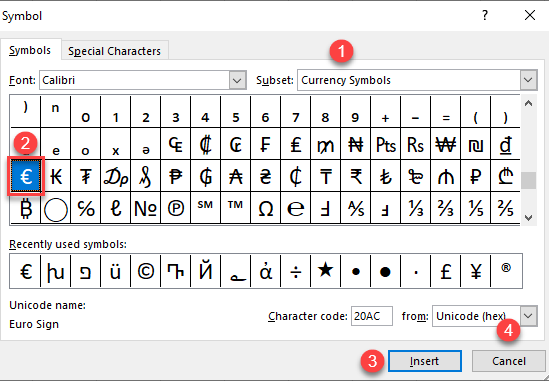Select the one-third fraction ⅓
This screenshot has width=549, height=381.
click(416, 208)
